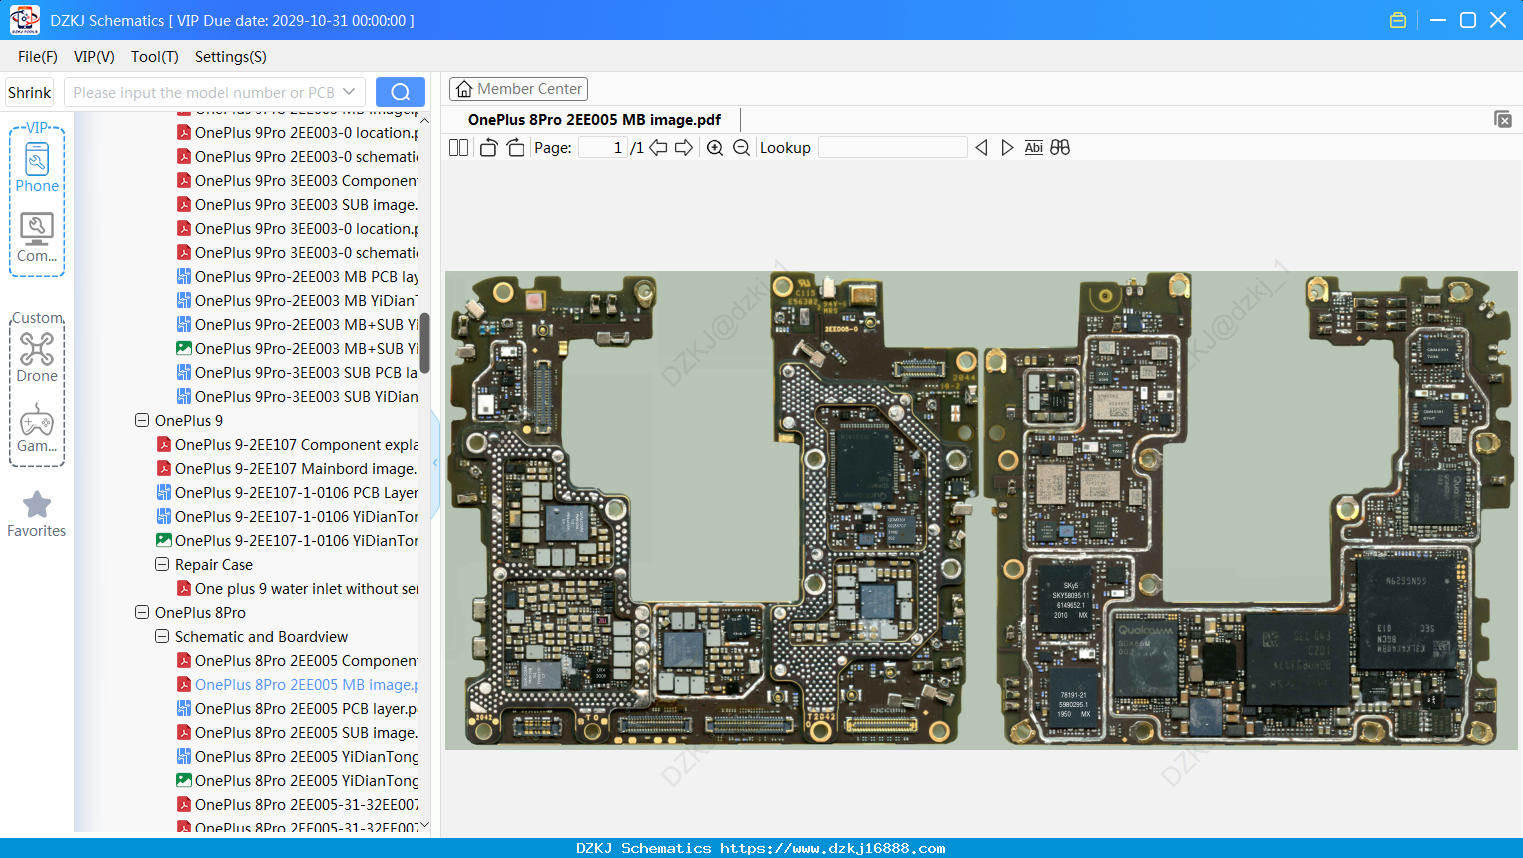
Task: Zoom in on the PDF
Action: point(715,147)
